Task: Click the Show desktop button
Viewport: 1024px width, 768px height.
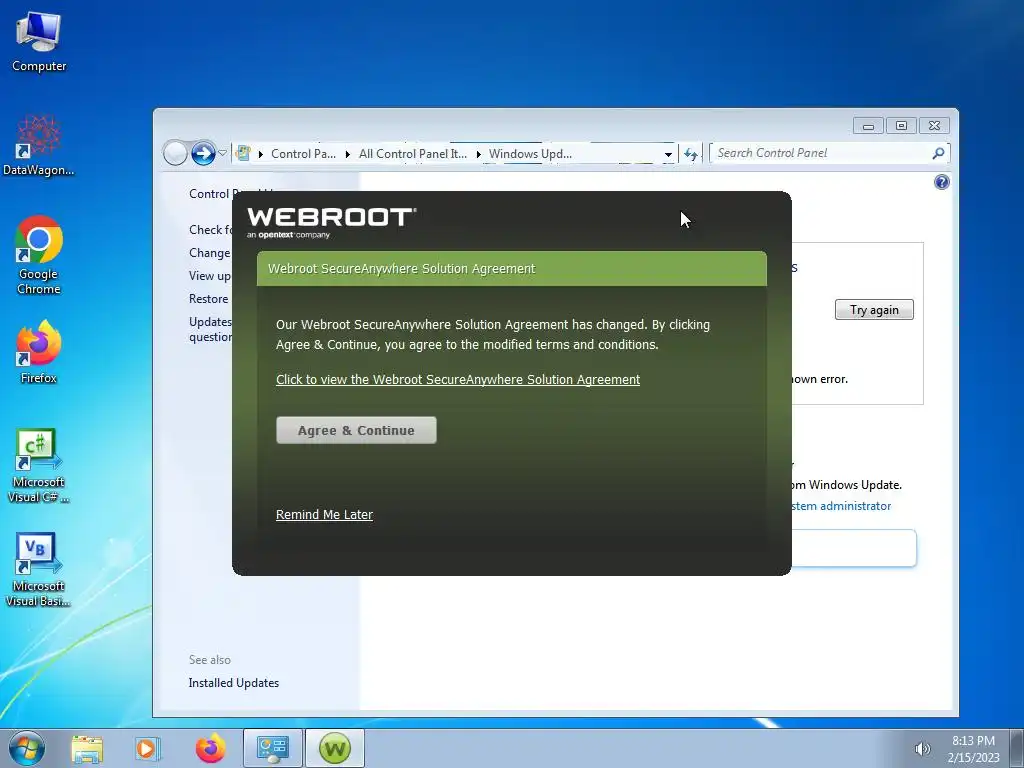Action: (x=1017, y=748)
